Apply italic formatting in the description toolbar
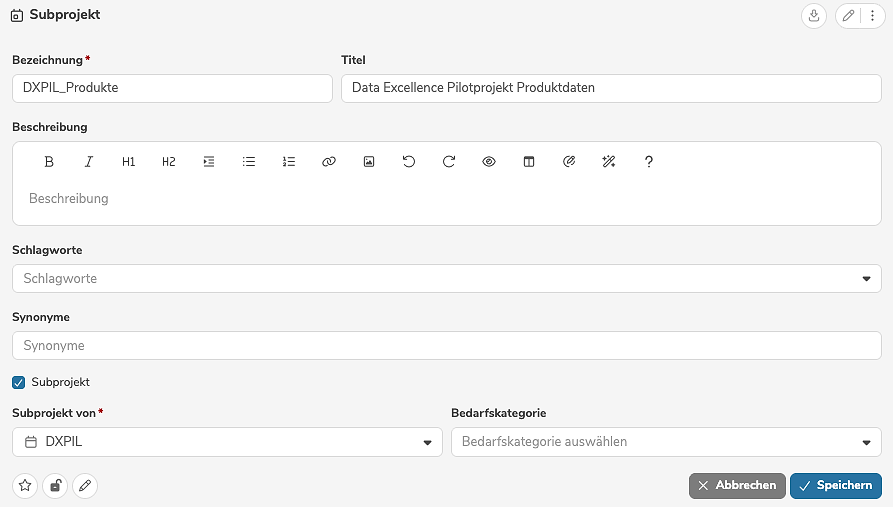The height and width of the screenshot is (507, 893). coord(89,161)
